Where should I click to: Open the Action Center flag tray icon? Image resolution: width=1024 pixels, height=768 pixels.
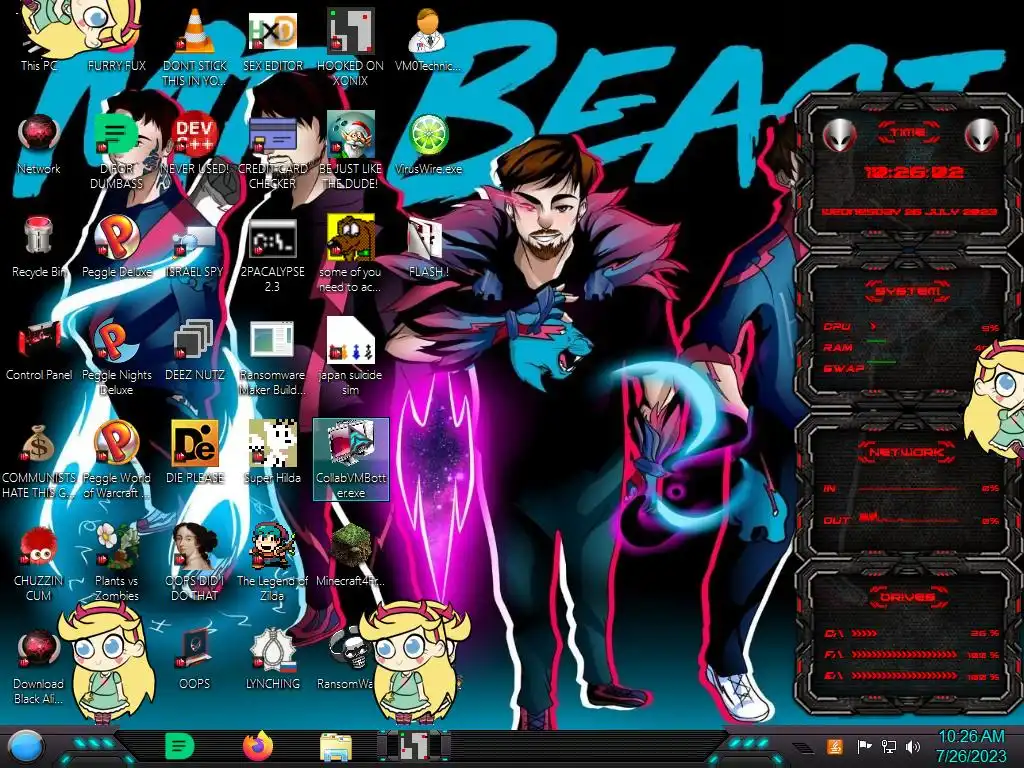(x=864, y=746)
